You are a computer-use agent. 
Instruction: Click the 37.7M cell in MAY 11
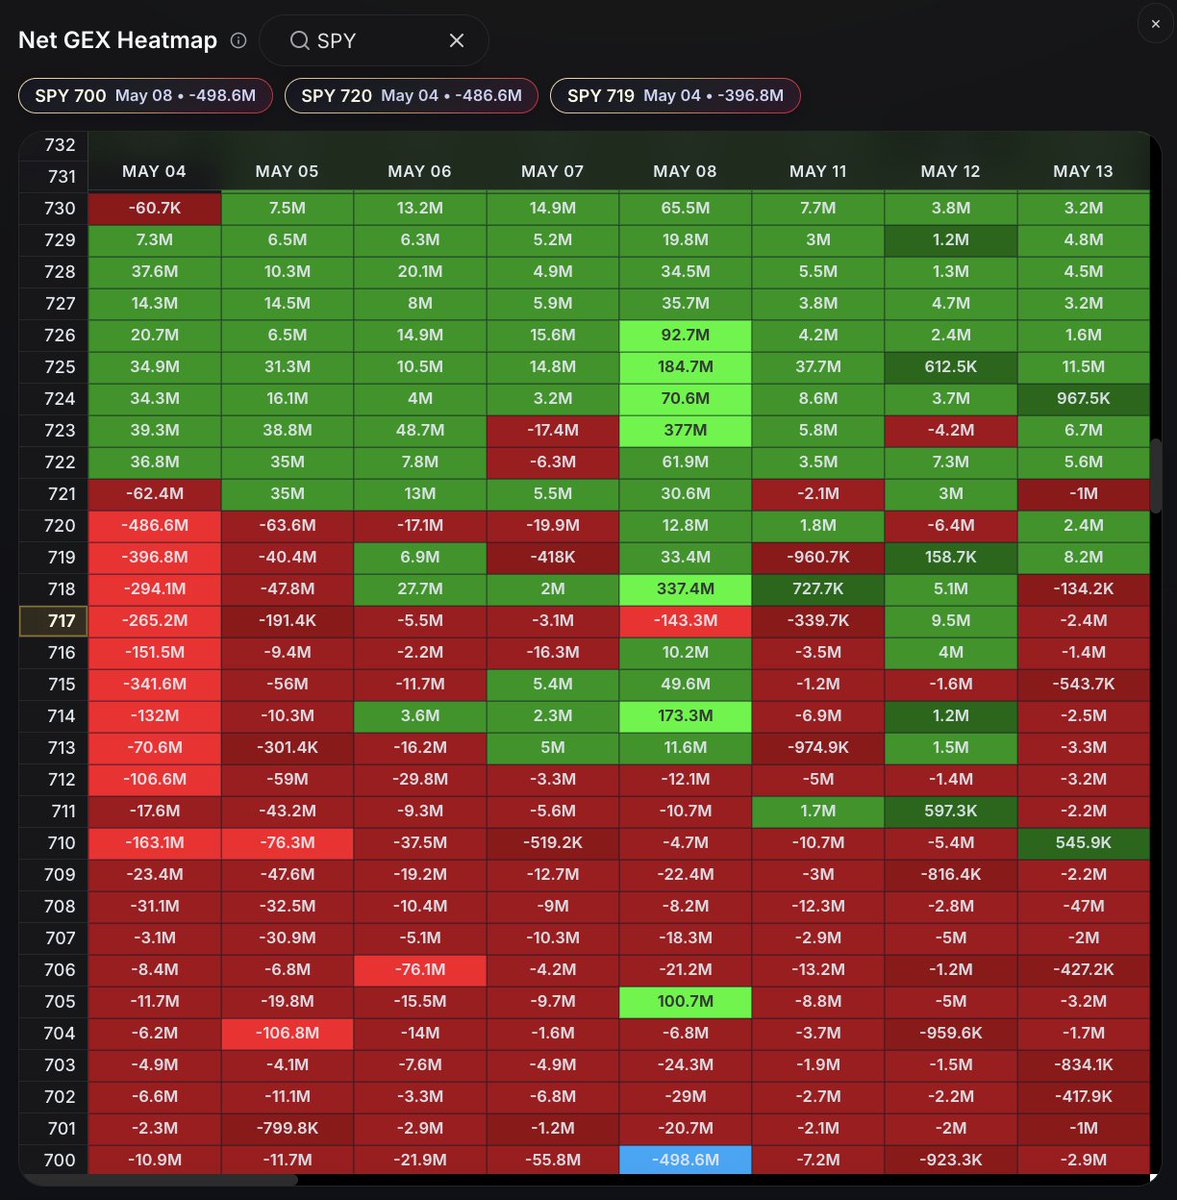818,367
